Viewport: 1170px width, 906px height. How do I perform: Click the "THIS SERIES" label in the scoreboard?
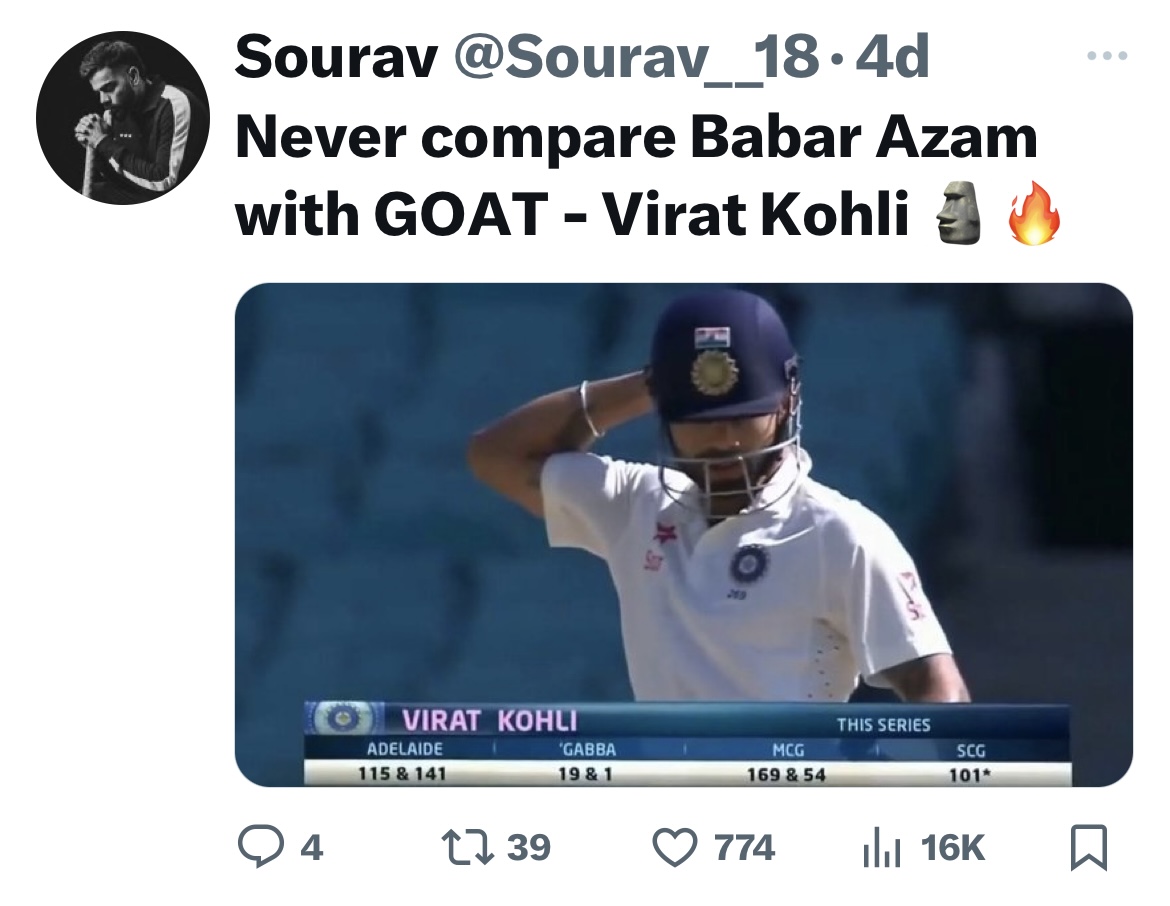(x=883, y=725)
